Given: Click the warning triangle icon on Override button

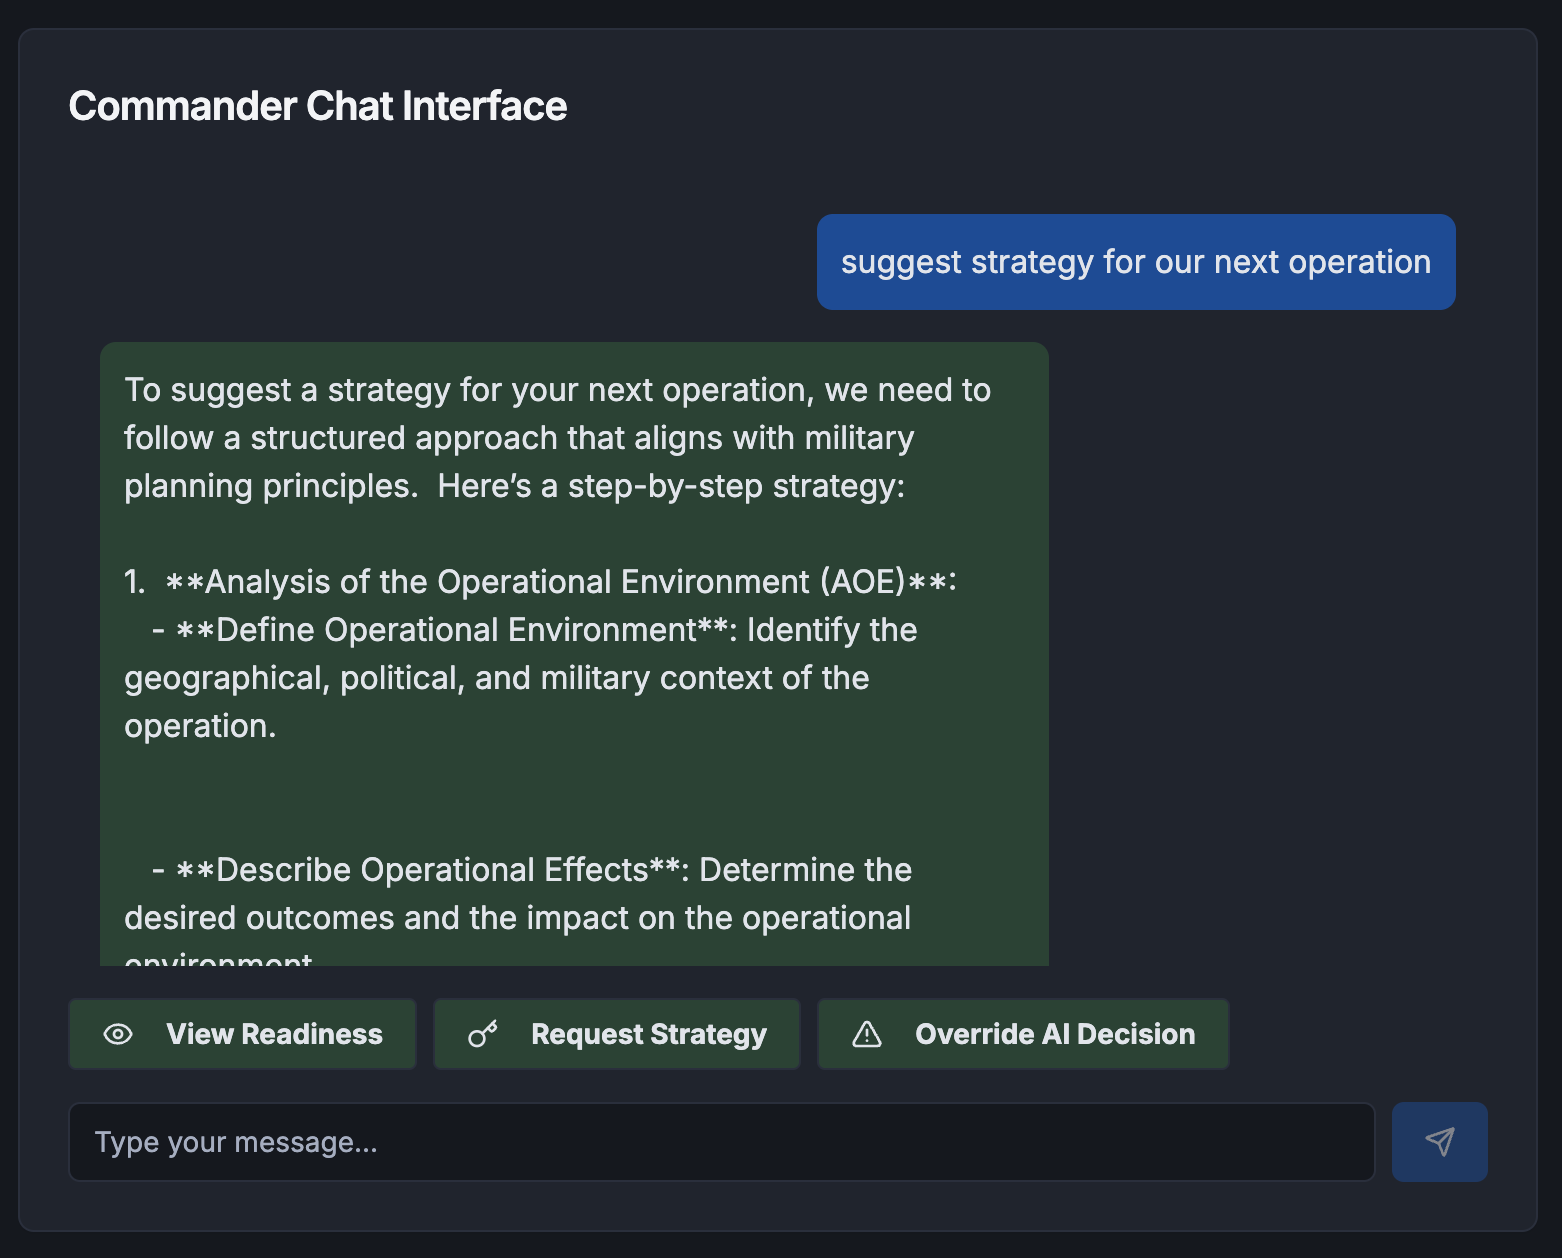Looking at the screenshot, I should coord(867,1034).
